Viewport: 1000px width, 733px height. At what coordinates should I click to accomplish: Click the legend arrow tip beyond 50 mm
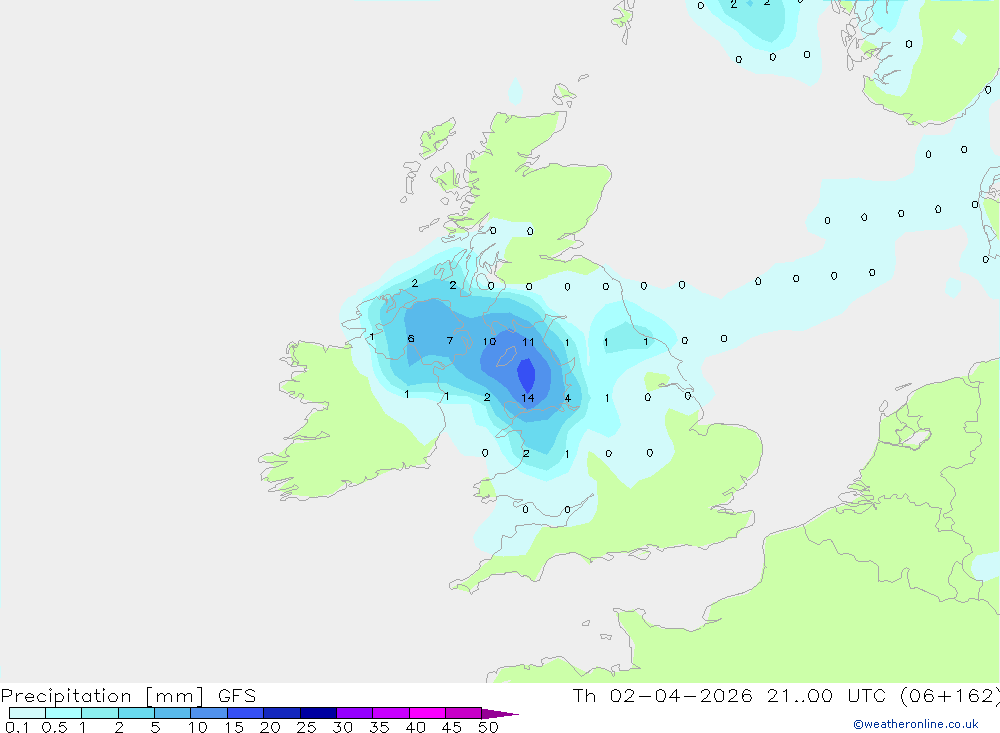pos(501,714)
